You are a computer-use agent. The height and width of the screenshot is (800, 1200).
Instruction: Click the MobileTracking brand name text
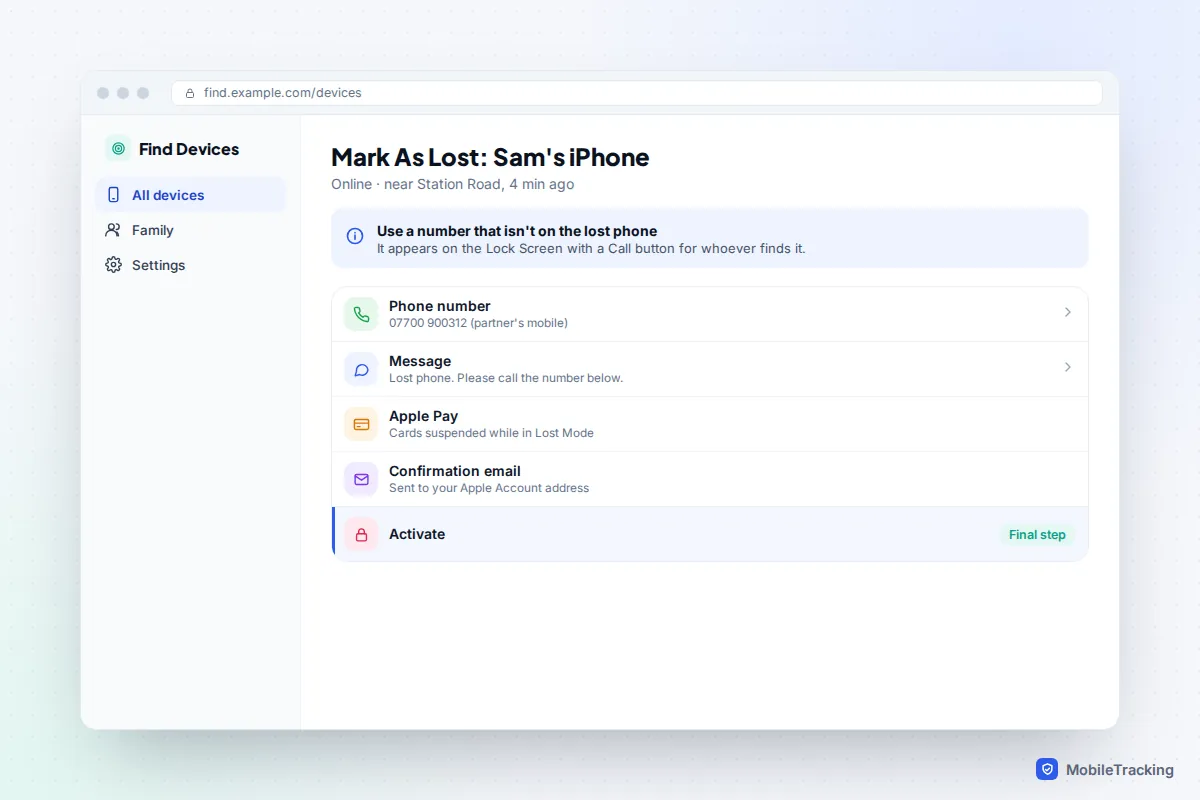[1120, 770]
